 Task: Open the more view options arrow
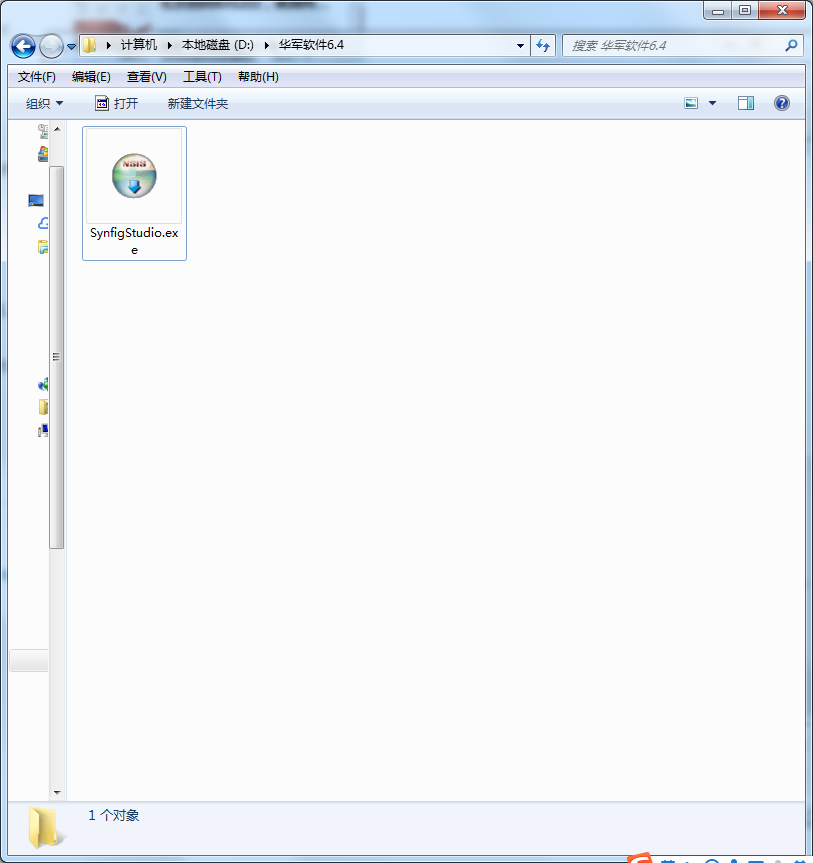(x=712, y=103)
